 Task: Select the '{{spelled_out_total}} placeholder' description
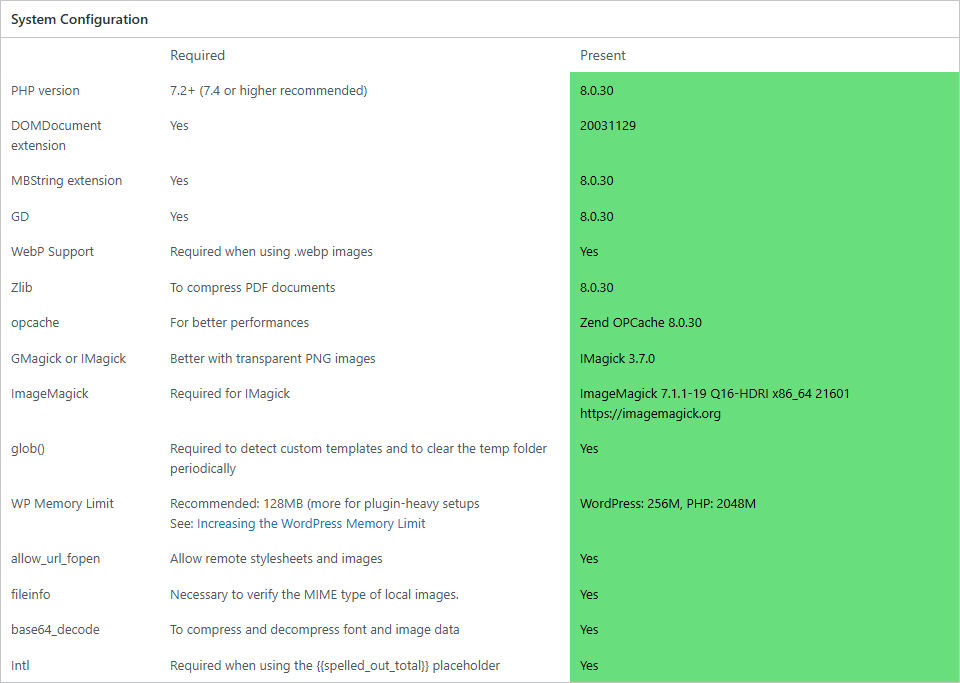pos(335,665)
